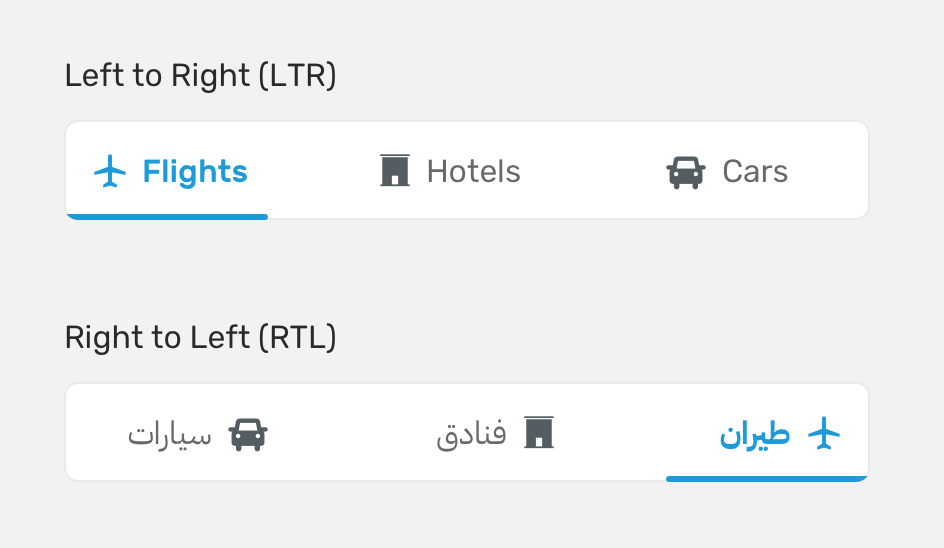Click the empty gap between Flights and Hotels
Image resolution: width=944 pixels, height=548 pixels.
313,172
